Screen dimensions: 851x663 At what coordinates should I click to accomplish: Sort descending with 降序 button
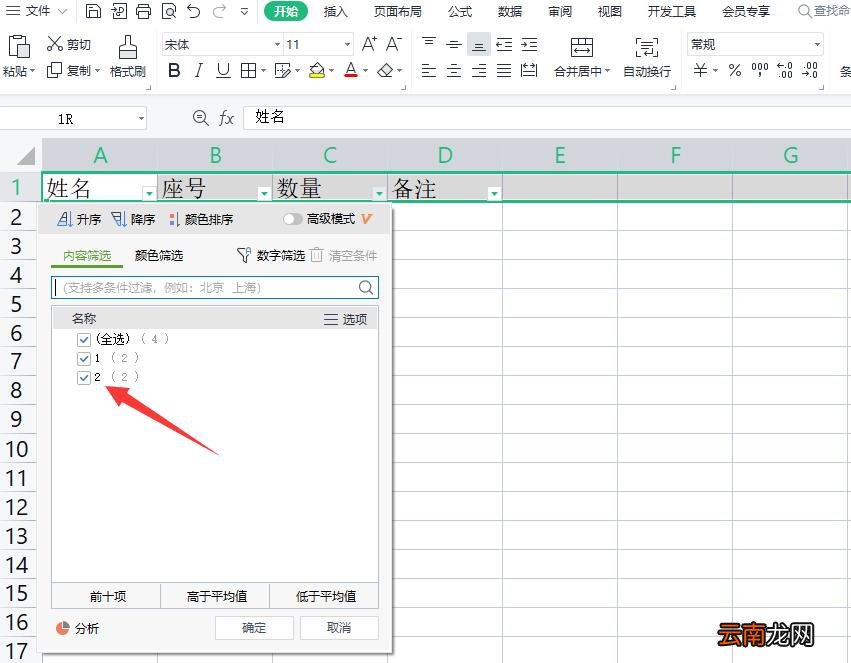click(133, 219)
